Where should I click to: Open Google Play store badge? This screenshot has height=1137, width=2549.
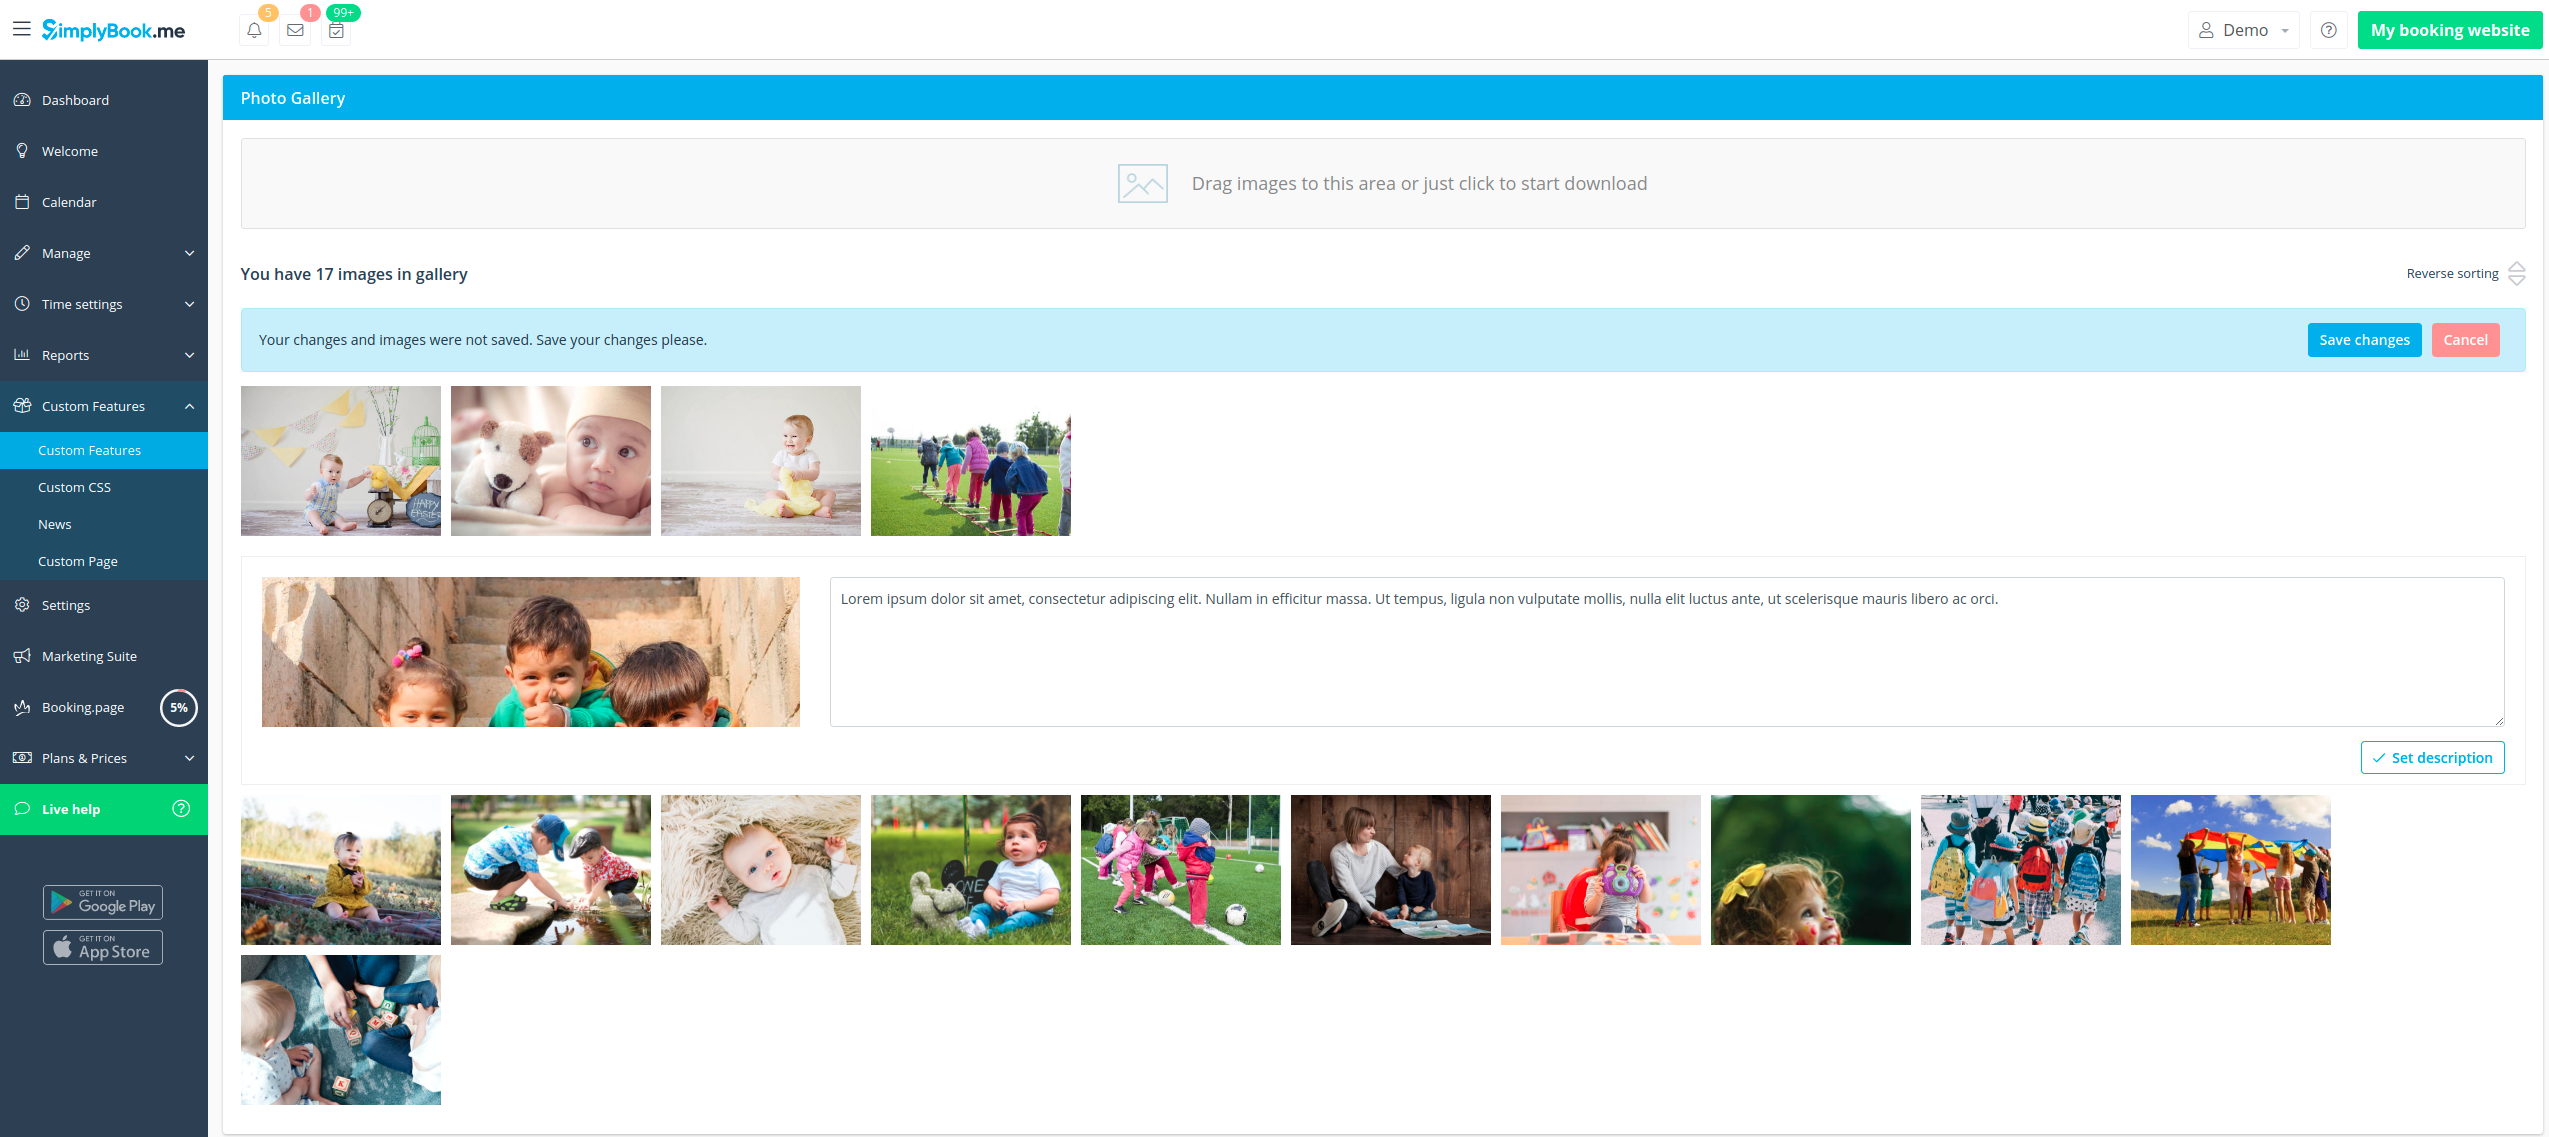pos(103,902)
